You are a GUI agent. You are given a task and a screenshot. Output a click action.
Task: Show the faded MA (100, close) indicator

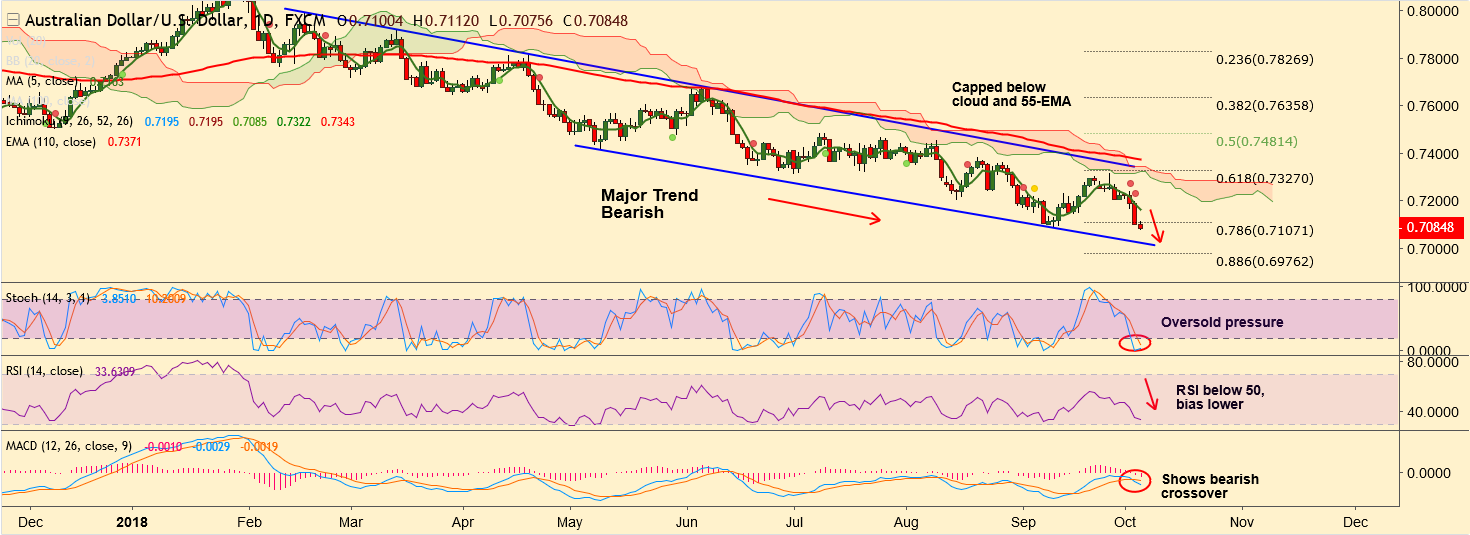coord(47,101)
